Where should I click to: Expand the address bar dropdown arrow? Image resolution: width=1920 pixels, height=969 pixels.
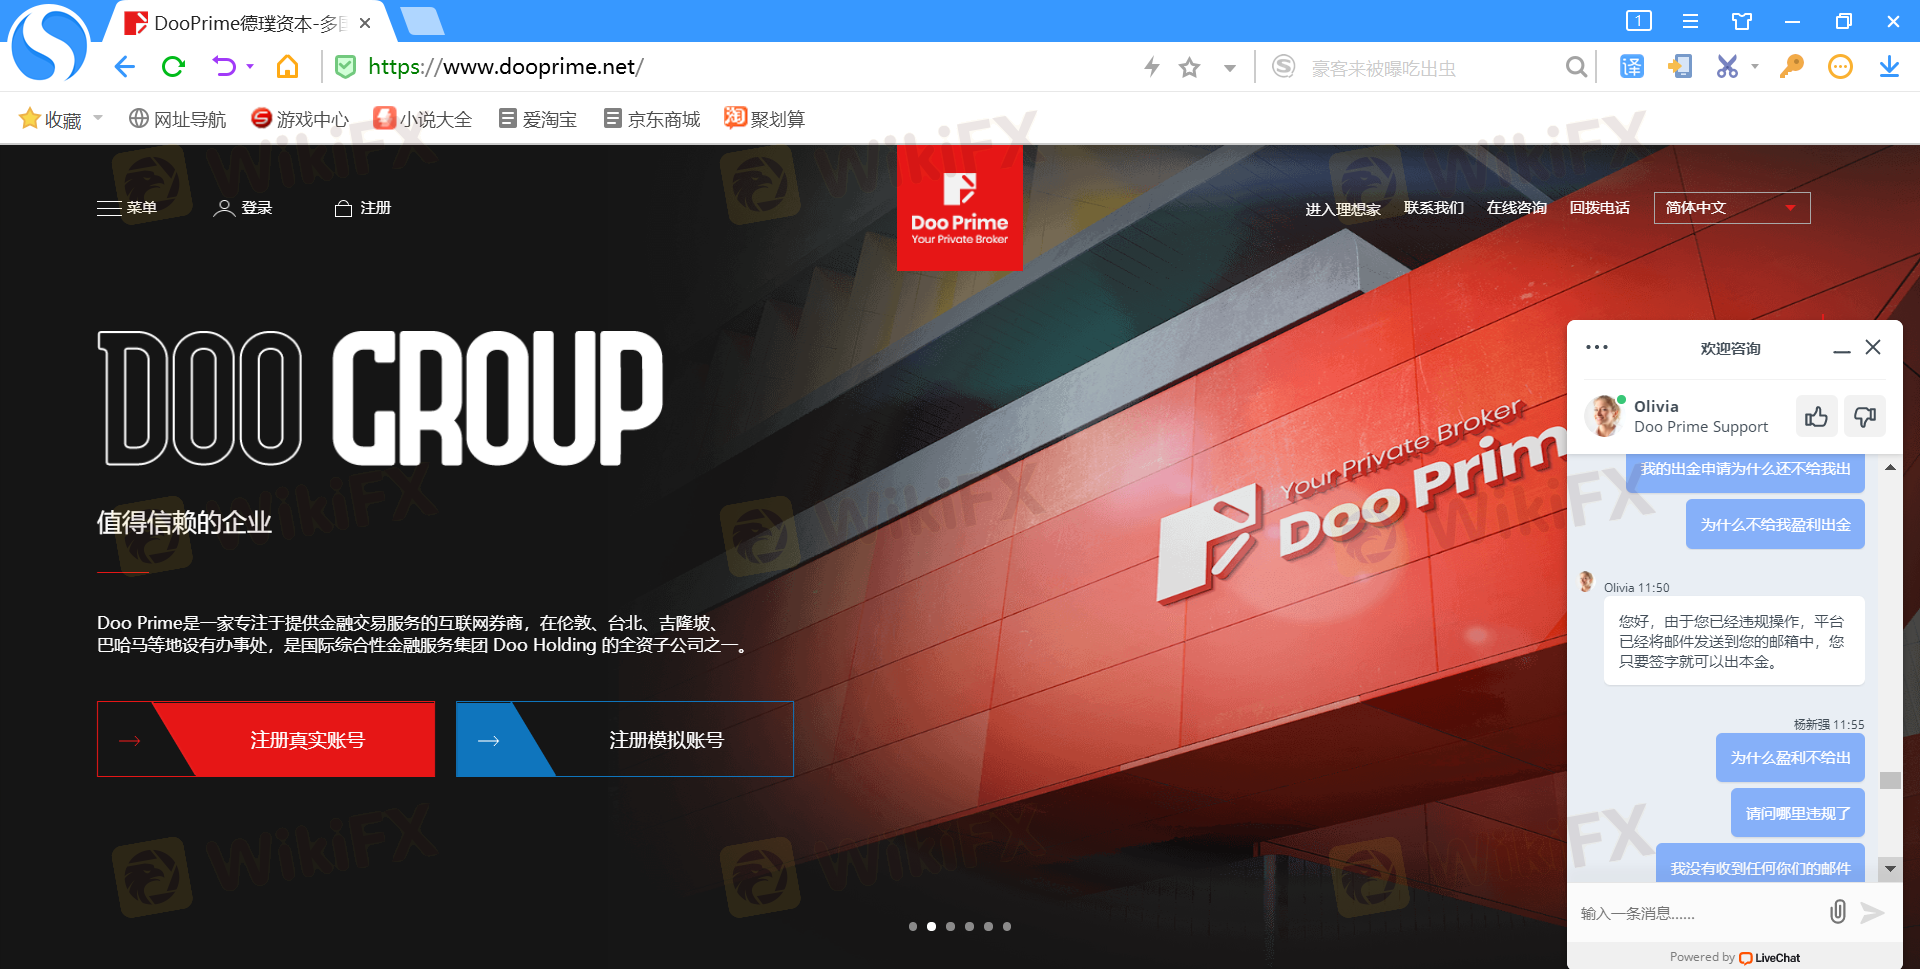(1230, 68)
